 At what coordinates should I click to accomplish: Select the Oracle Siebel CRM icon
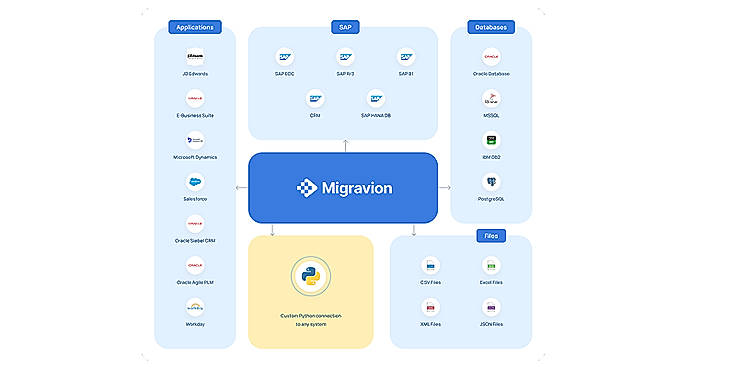tap(195, 224)
